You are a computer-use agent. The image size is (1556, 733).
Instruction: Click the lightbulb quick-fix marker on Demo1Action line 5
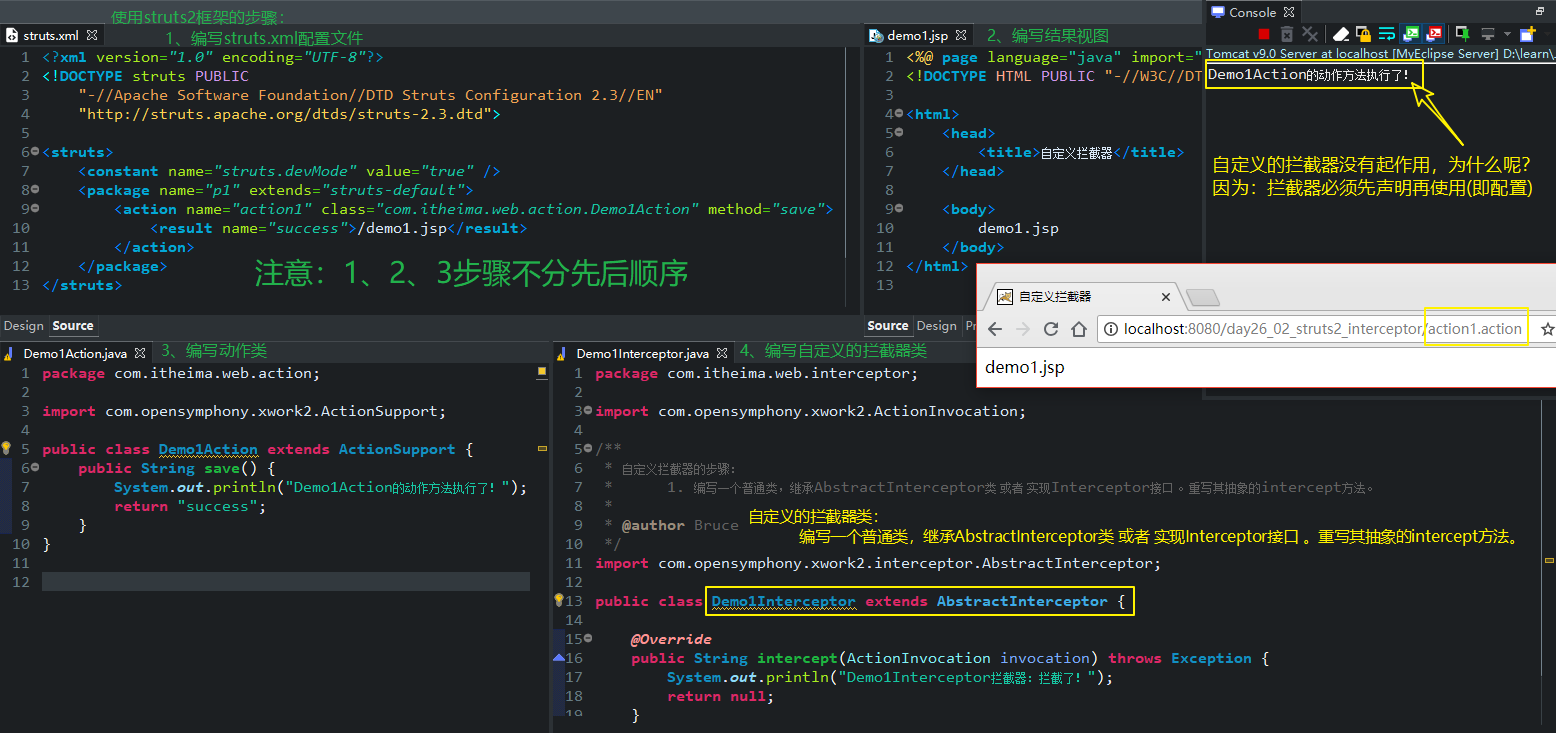coord(6,449)
